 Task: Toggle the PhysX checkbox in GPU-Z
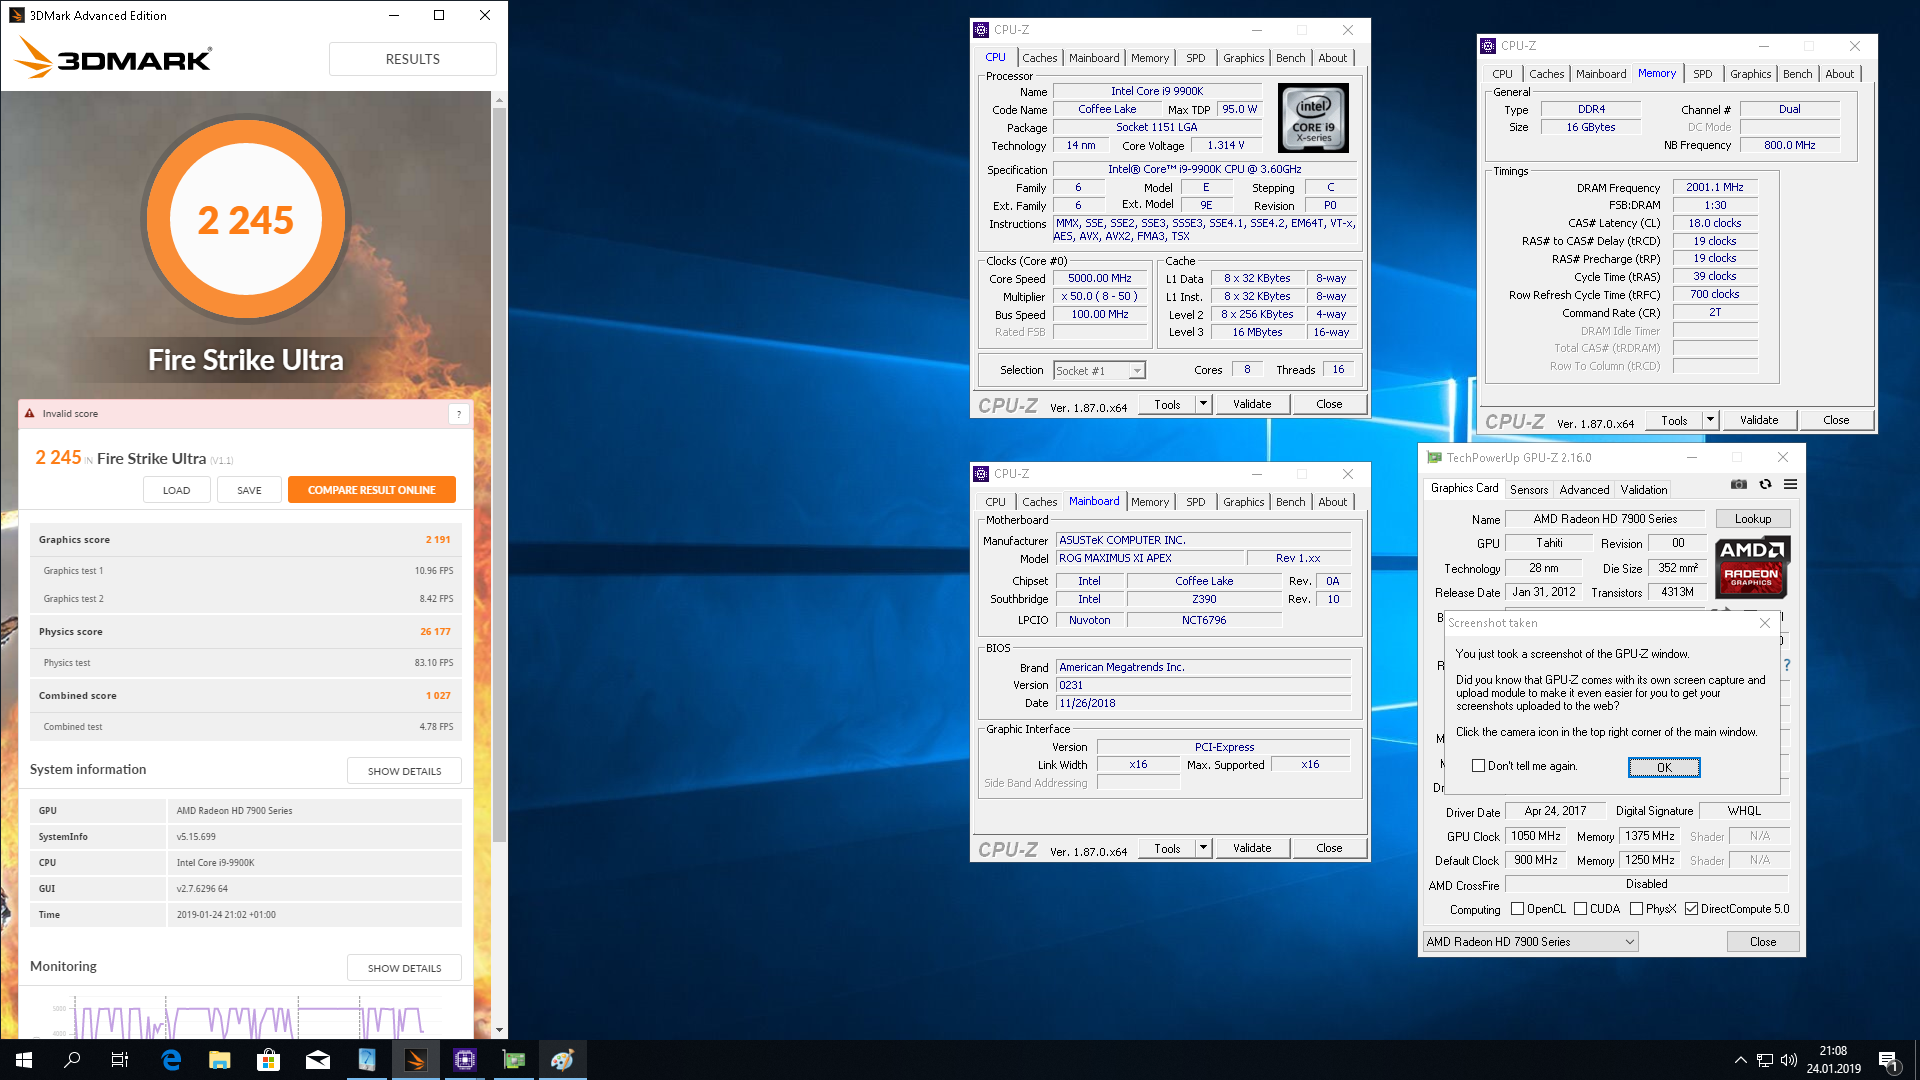(x=1637, y=909)
